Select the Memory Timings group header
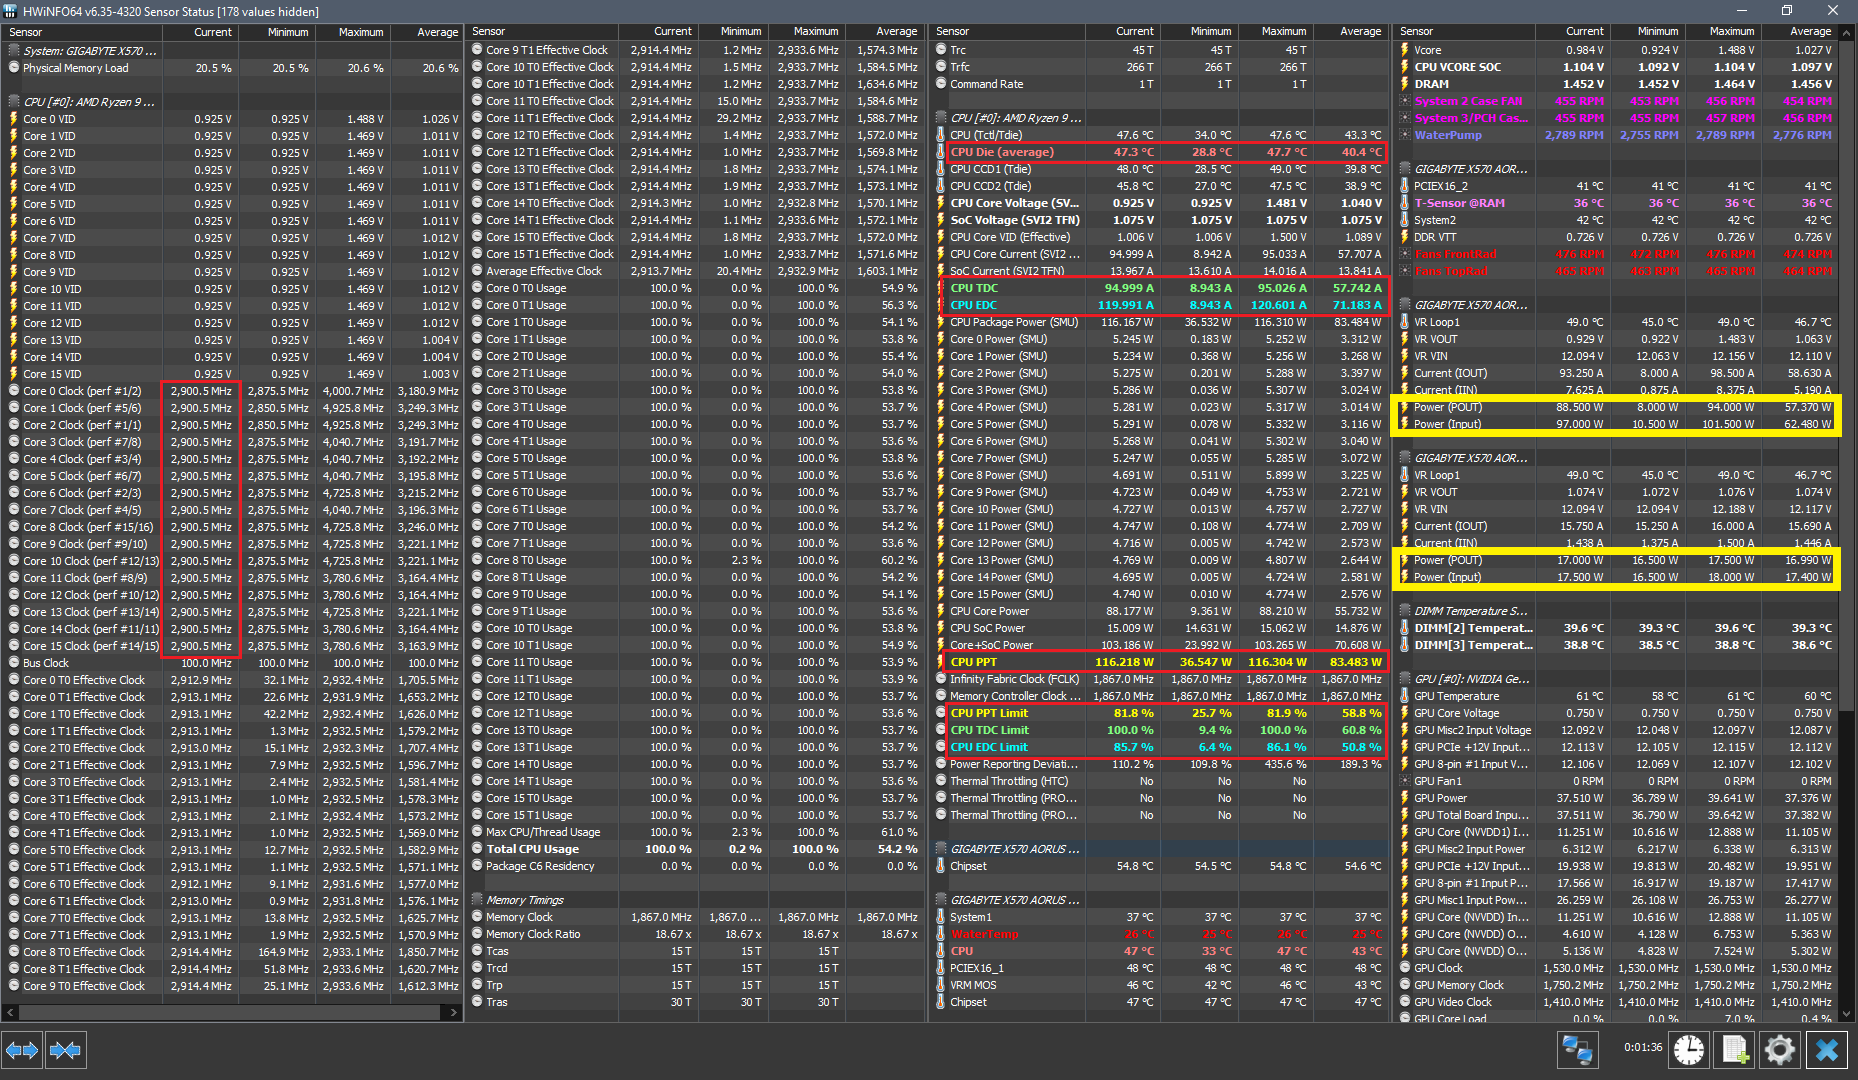The width and height of the screenshot is (1858, 1080). (525, 900)
